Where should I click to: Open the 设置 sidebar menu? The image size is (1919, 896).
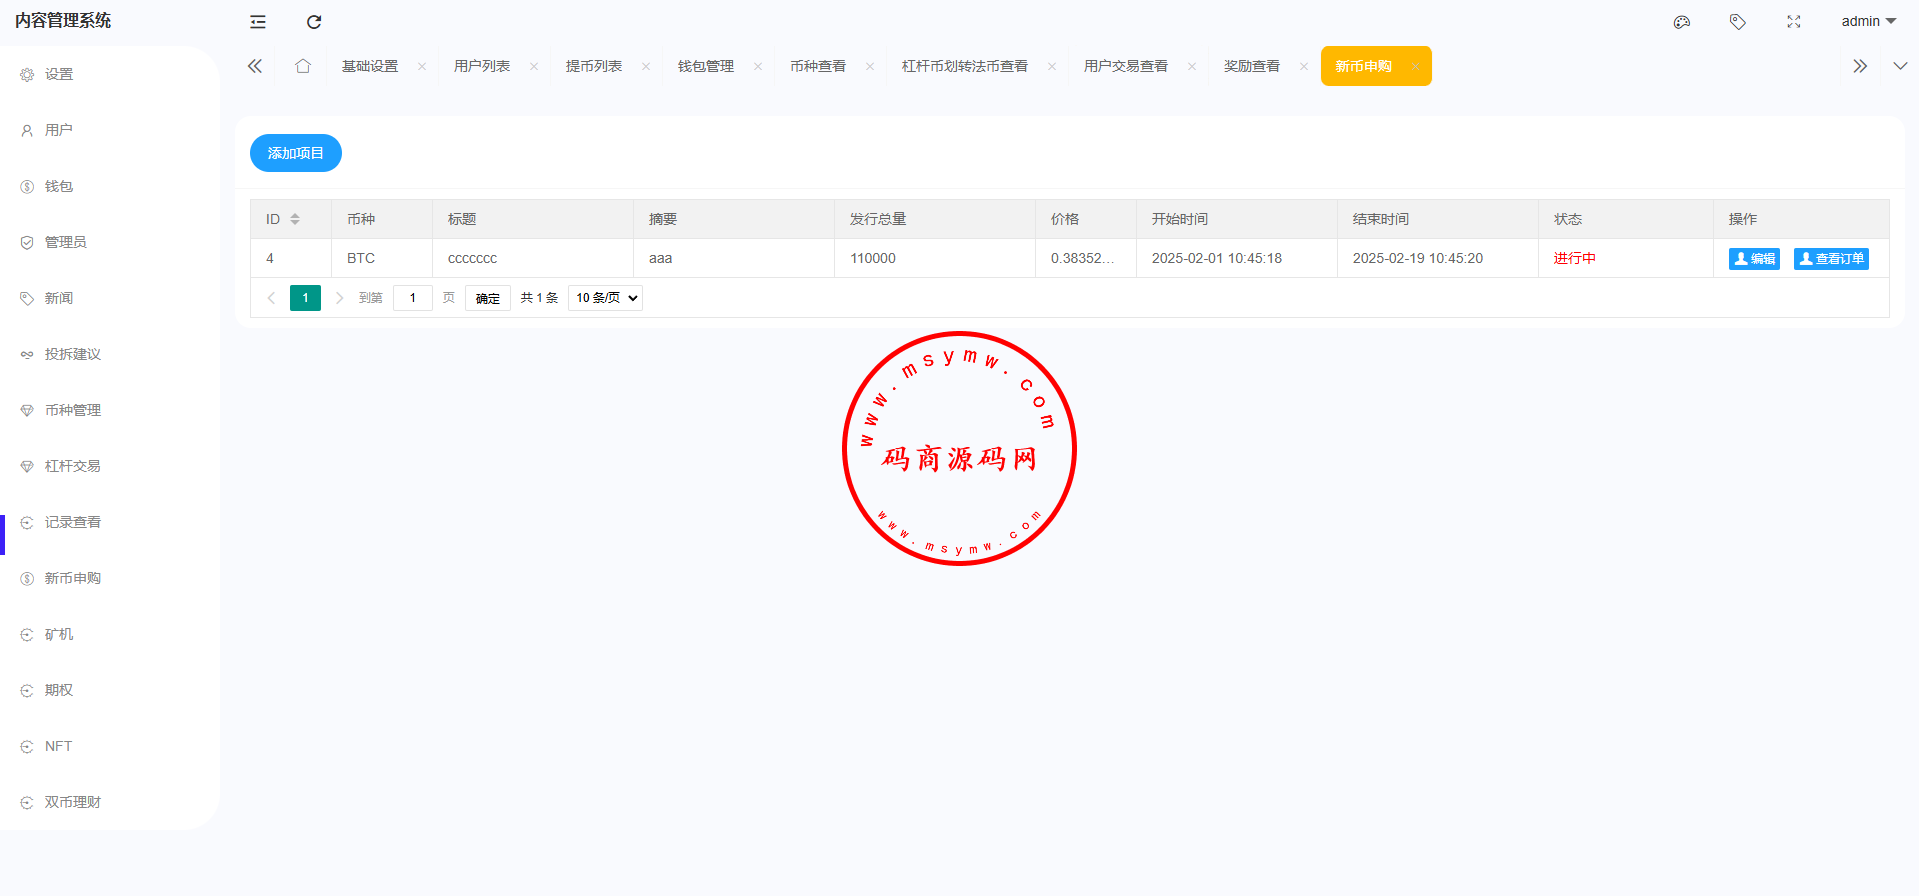tap(110, 74)
